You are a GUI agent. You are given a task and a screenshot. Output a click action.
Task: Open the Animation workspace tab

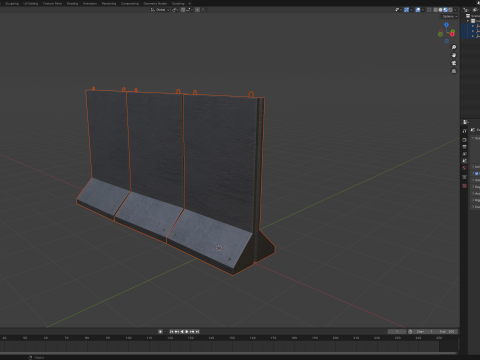tap(90, 3)
